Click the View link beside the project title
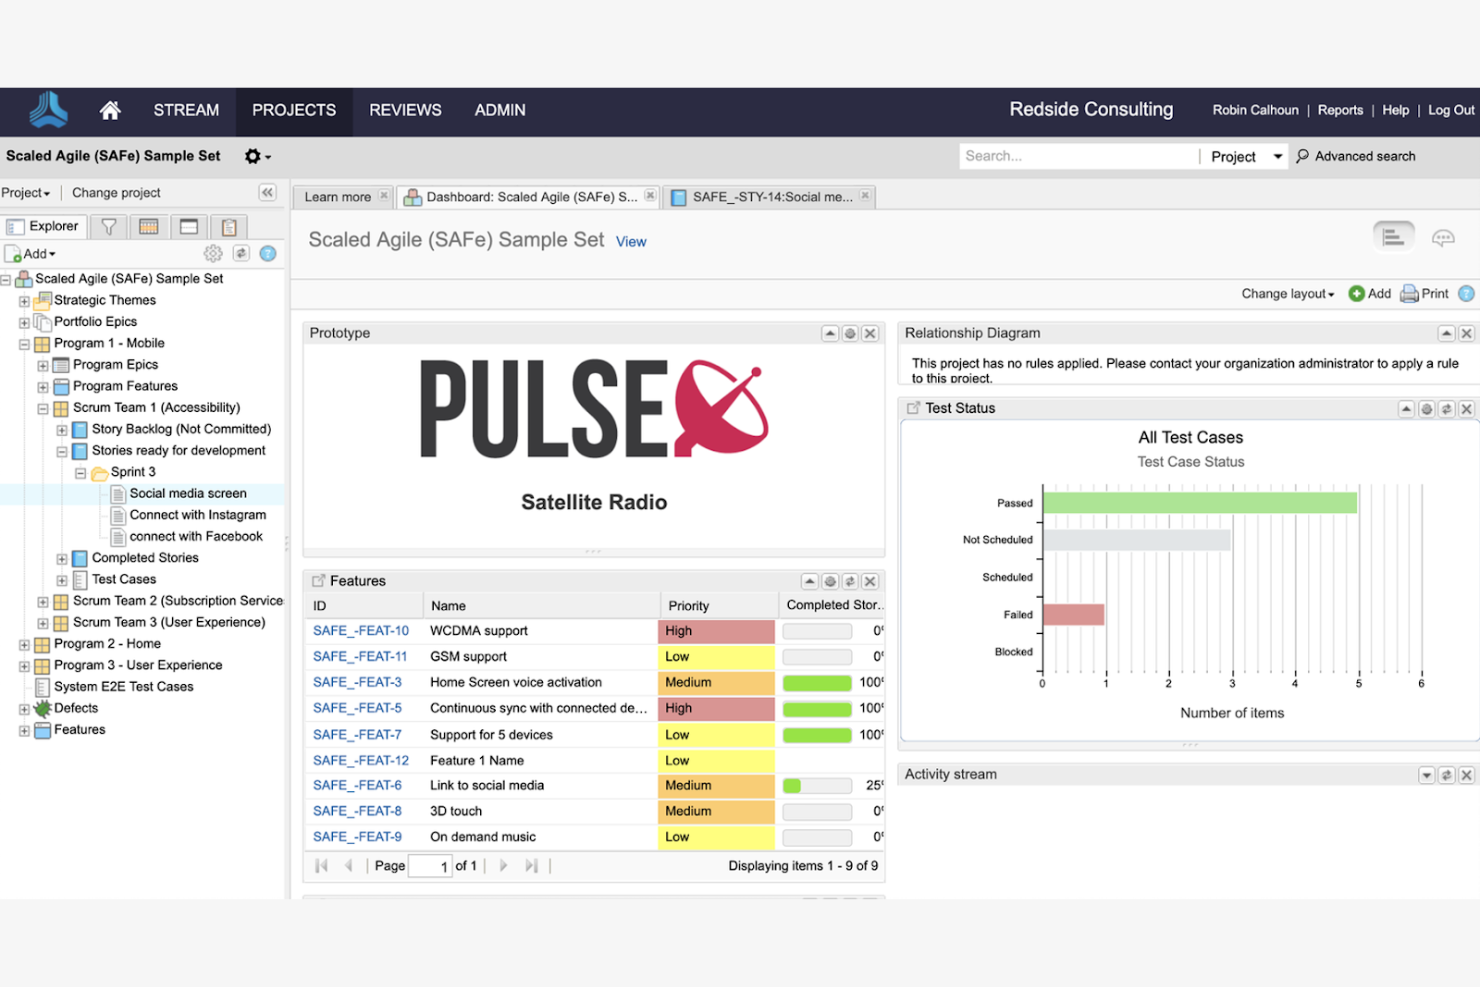Screen dimensions: 1480x987 pyautogui.click(x=631, y=242)
